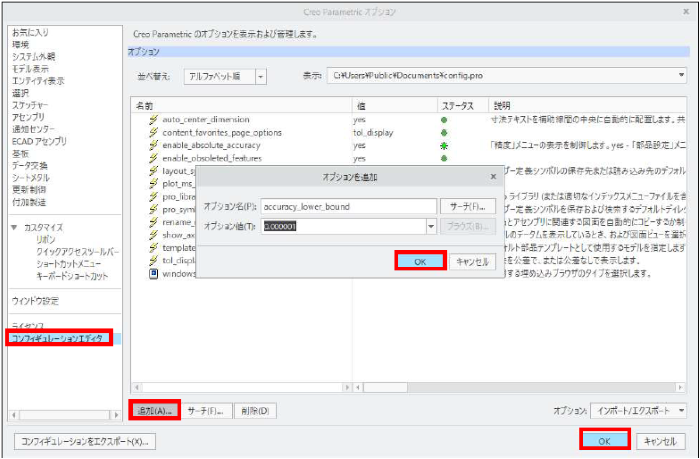The image size is (700, 459).
Task: Select the auto_center_dimension option row
Action: pyautogui.click(x=408, y=120)
